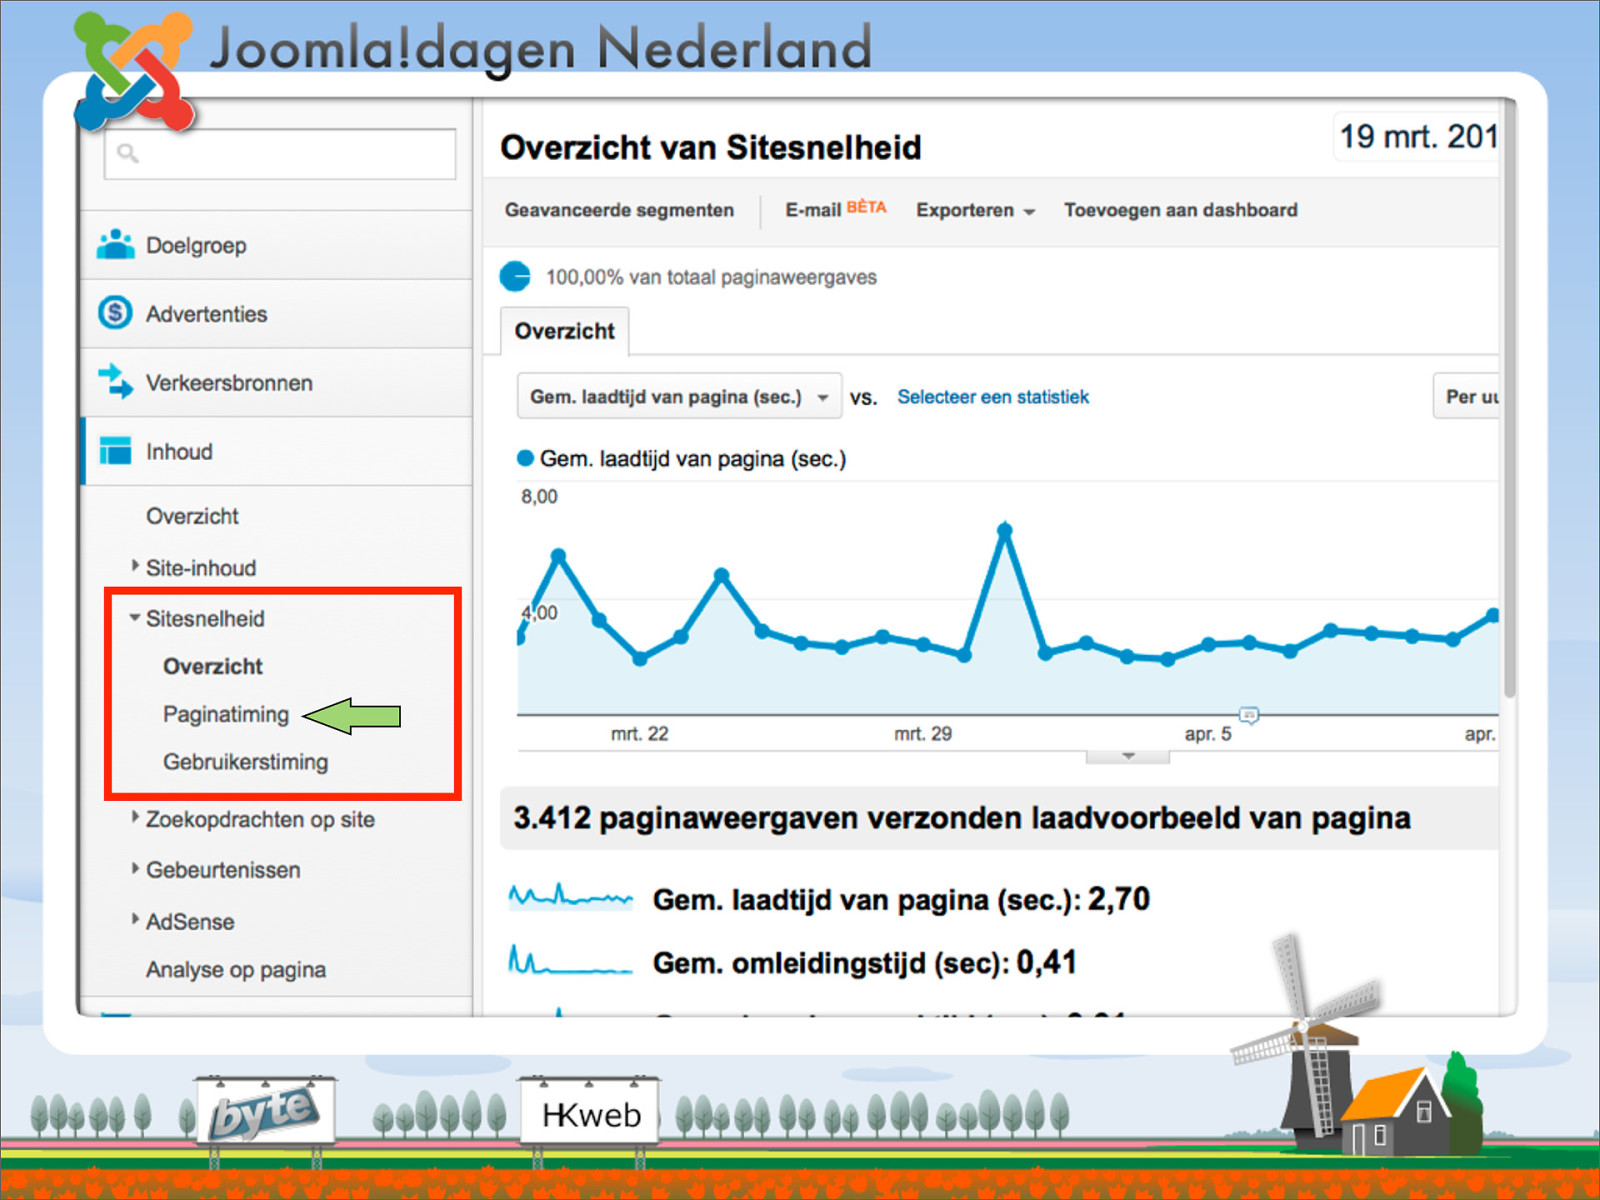Click 'Overzicht van Sitesnelheid' title

coord(711,147)
